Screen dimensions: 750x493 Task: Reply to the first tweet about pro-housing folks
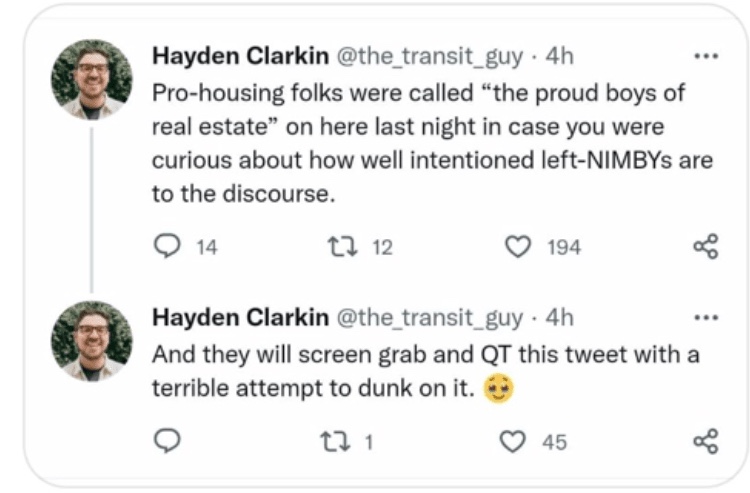click(x=166, y=247)
